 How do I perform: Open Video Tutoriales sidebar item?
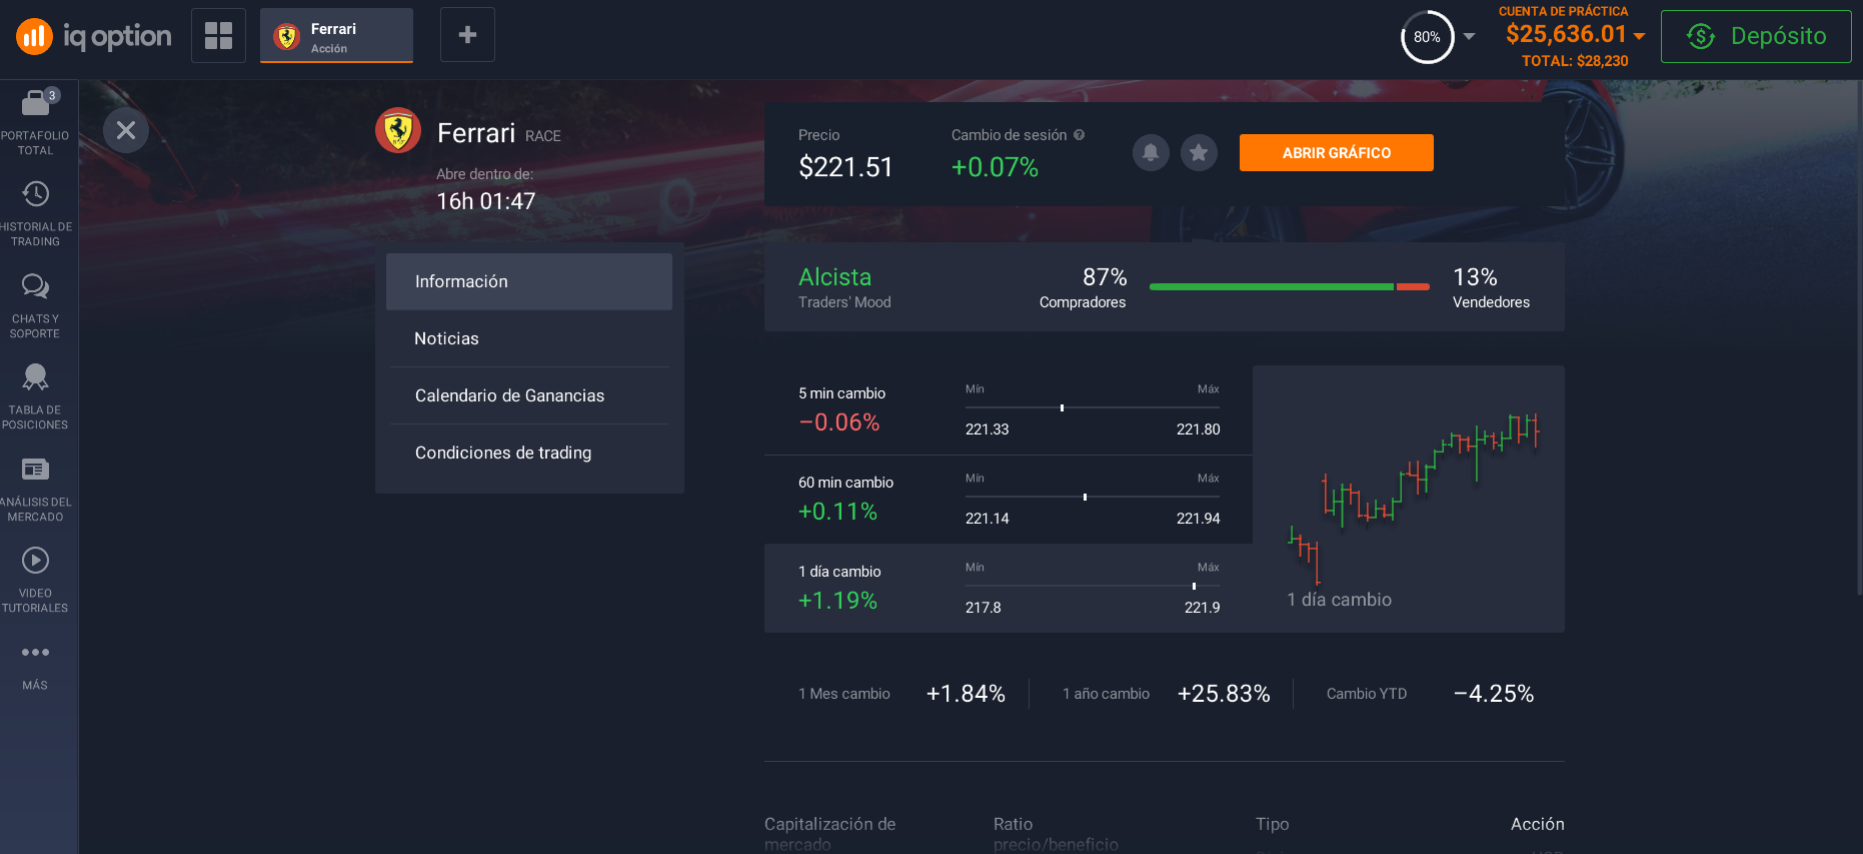pos(36,580)
